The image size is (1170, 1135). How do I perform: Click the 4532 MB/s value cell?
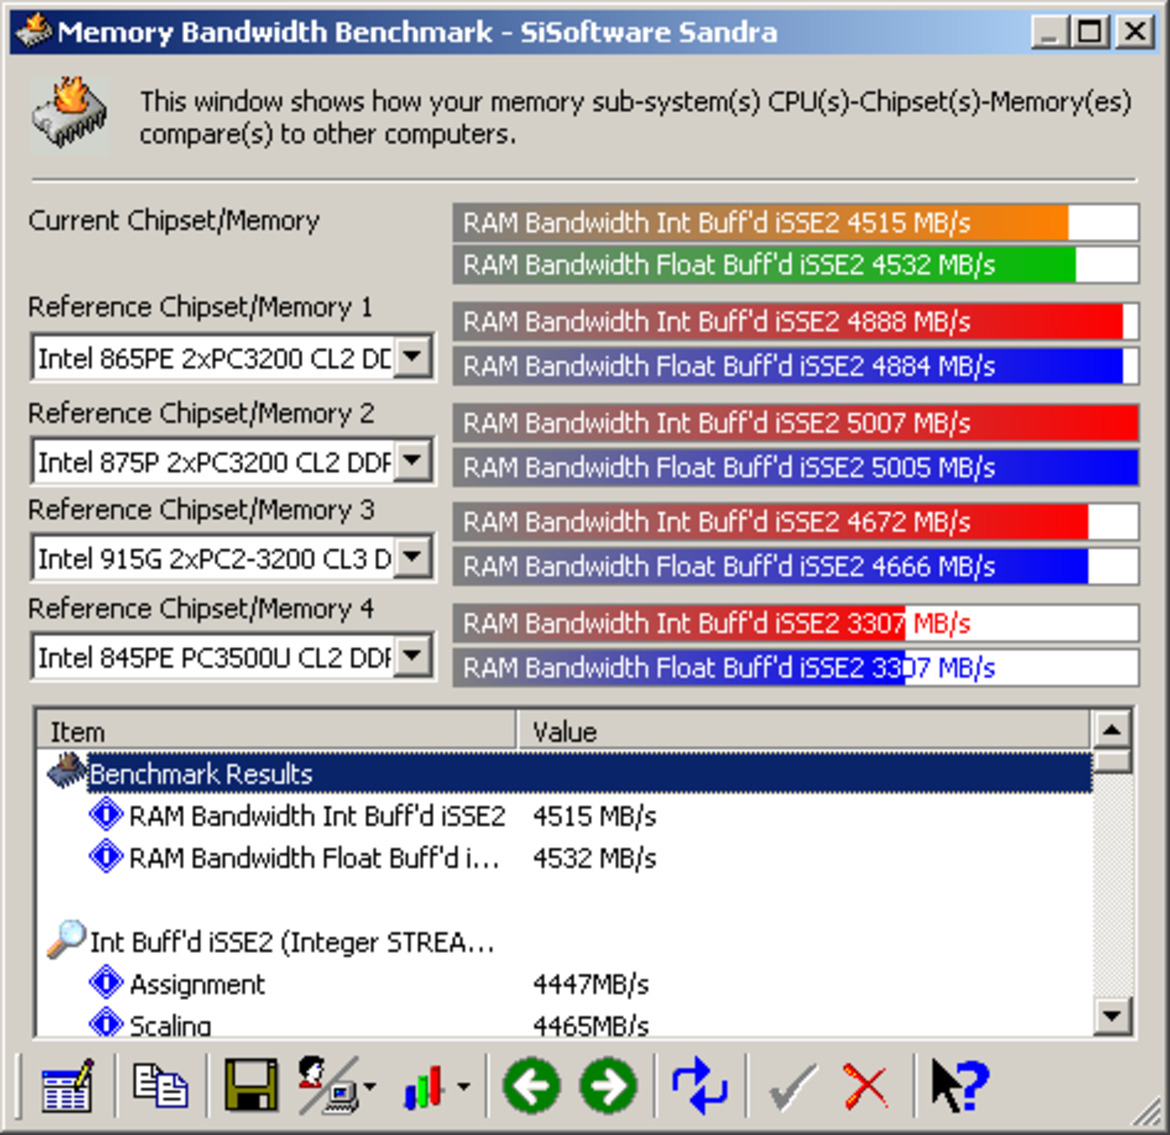tap(595, 857)
